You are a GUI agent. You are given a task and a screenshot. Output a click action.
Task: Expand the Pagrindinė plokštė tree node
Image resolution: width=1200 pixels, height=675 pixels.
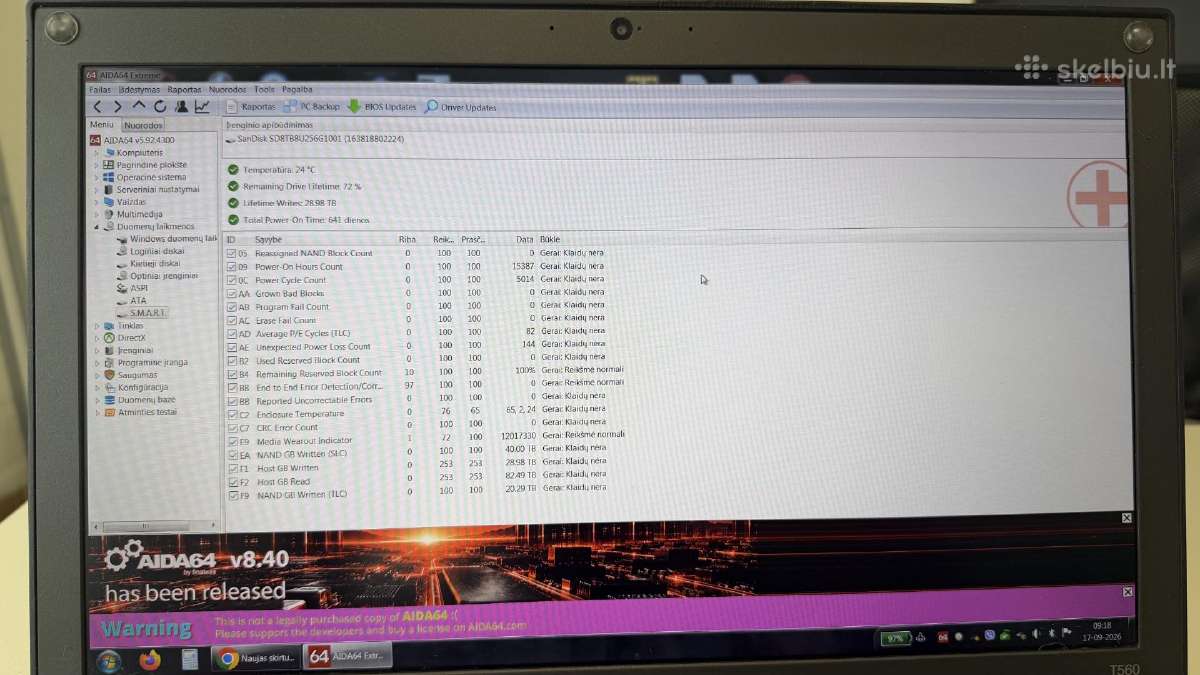96,165
